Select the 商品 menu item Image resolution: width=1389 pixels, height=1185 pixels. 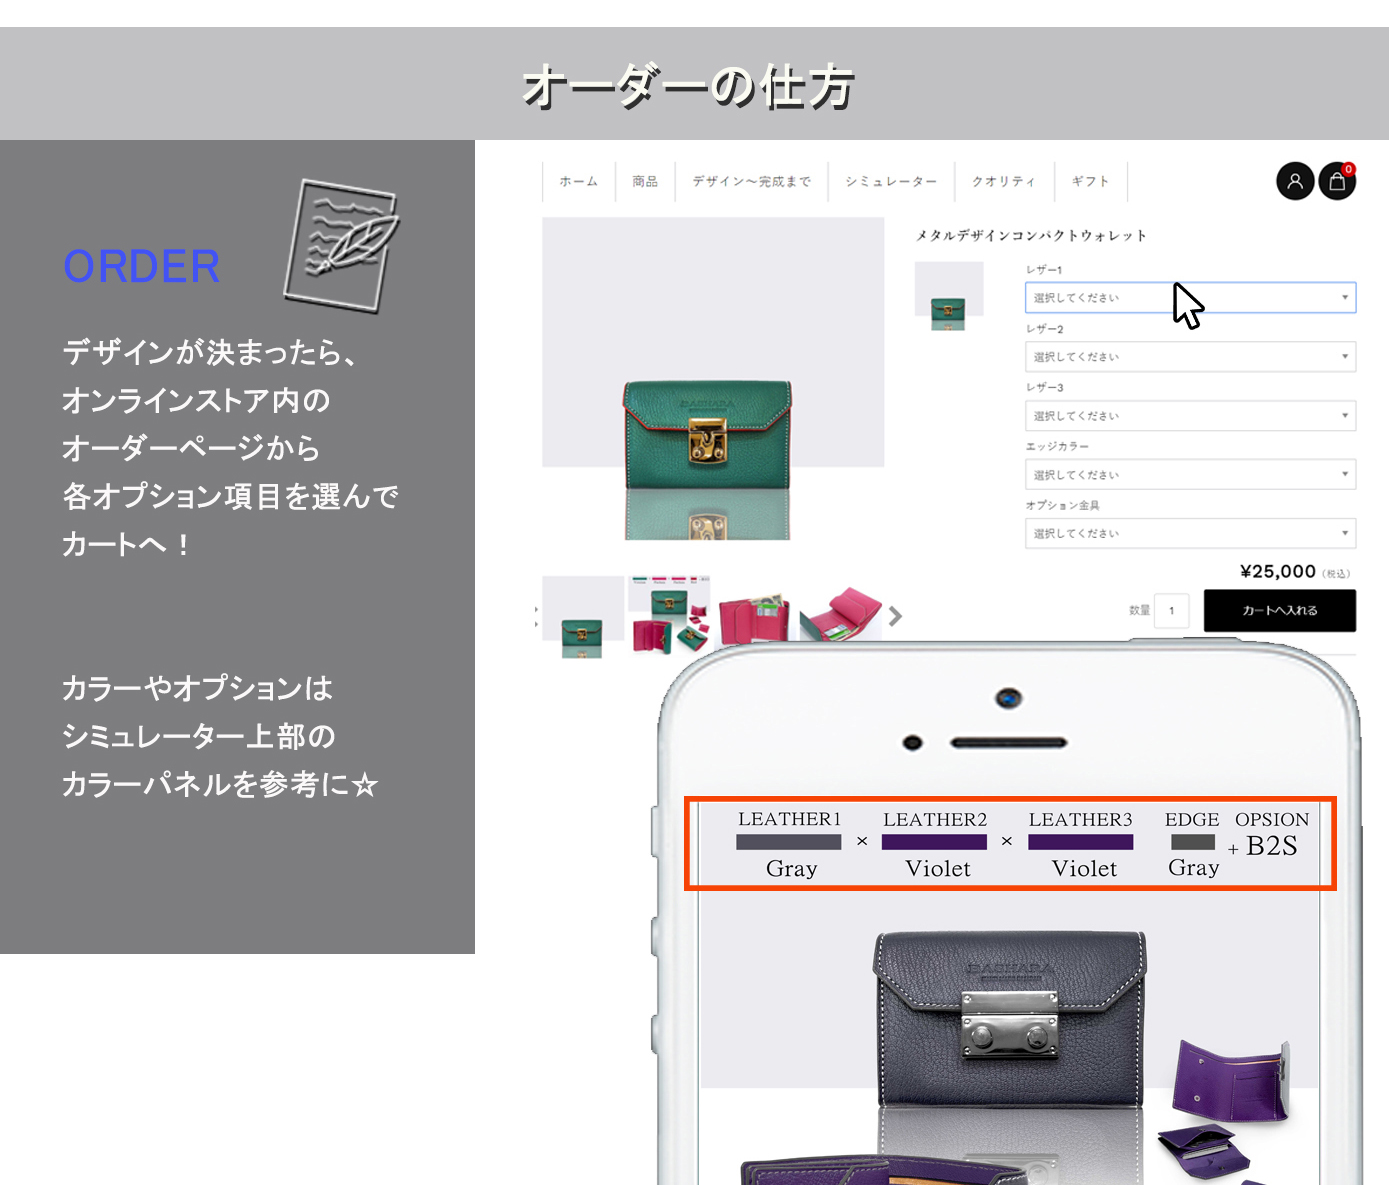645,181
